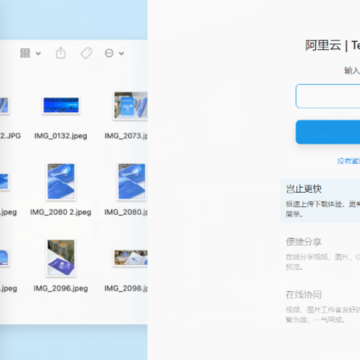Viewport: 360px width, 360px height.
Task: Select the IMG_2080 2.jpeg thumbnail
Action: tap(61, 182)
